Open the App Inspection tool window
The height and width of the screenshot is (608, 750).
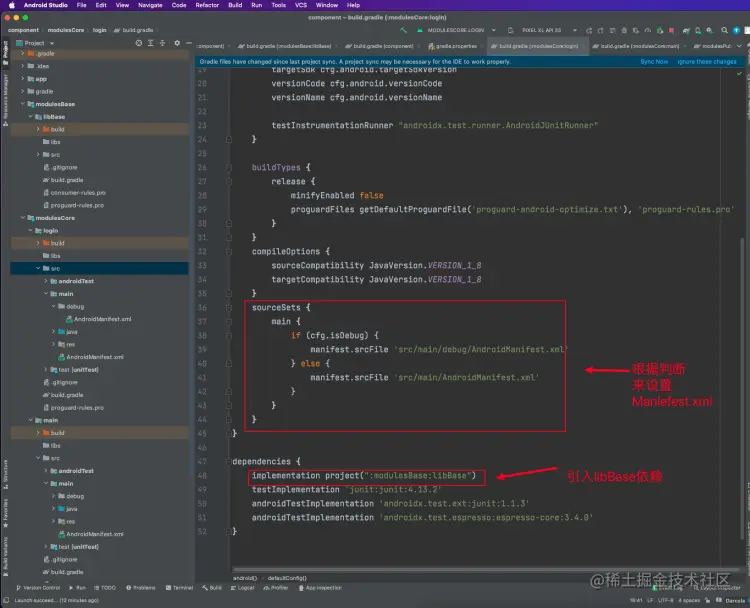tap(320, 588)
